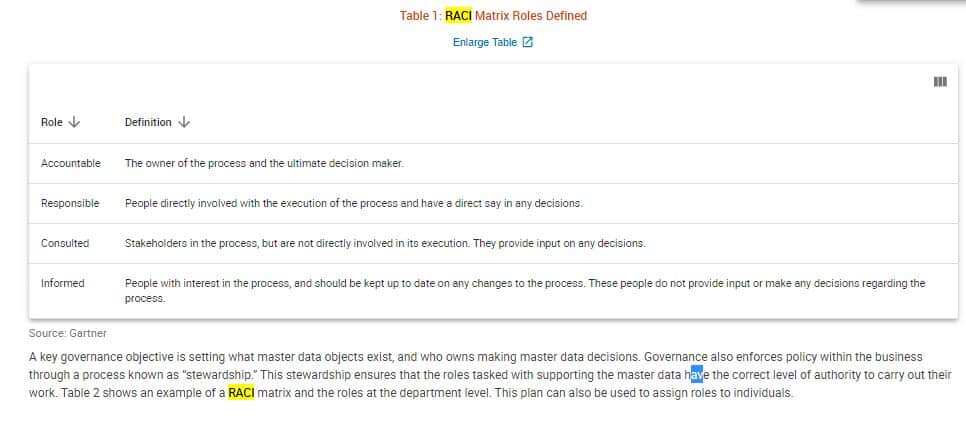This screenshot has width=966, height=421.
Task: Click the external-link icon beside Enlarge Table
Action: tap(528, 42)
